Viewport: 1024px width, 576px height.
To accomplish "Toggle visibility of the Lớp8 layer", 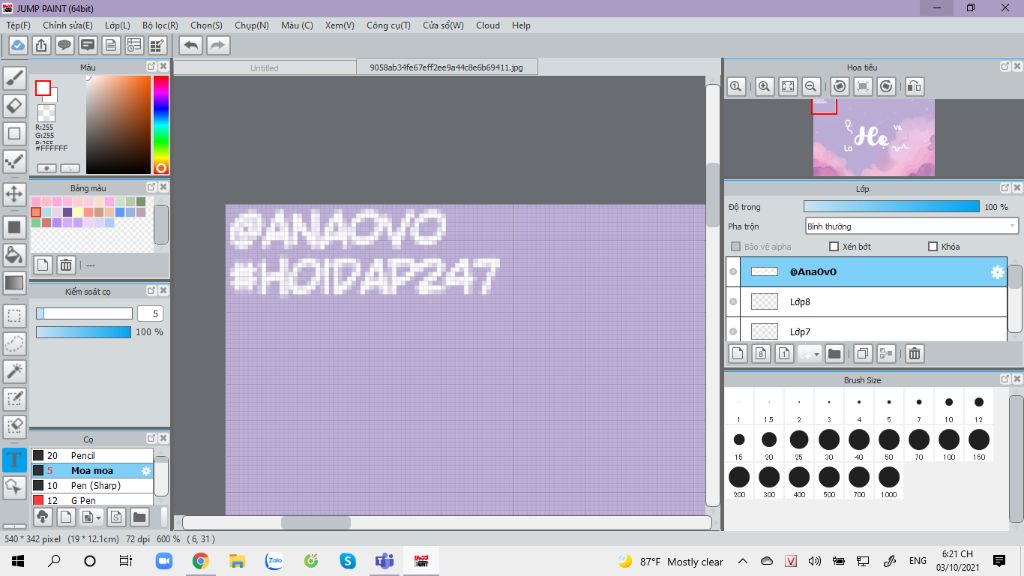I will 733,302.
